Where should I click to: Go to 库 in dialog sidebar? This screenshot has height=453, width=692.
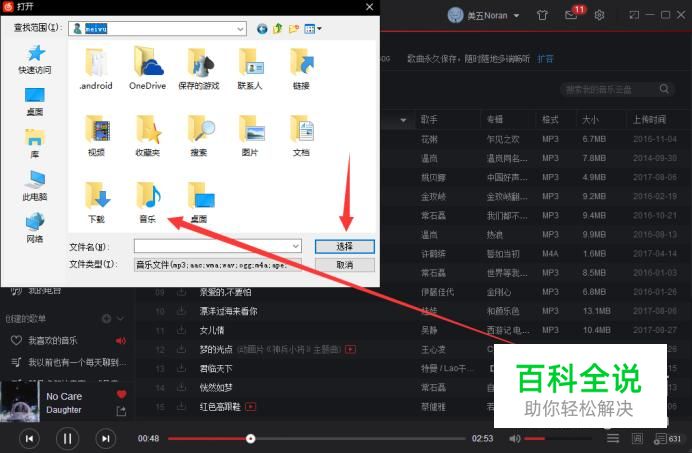(x=35, y=144)
